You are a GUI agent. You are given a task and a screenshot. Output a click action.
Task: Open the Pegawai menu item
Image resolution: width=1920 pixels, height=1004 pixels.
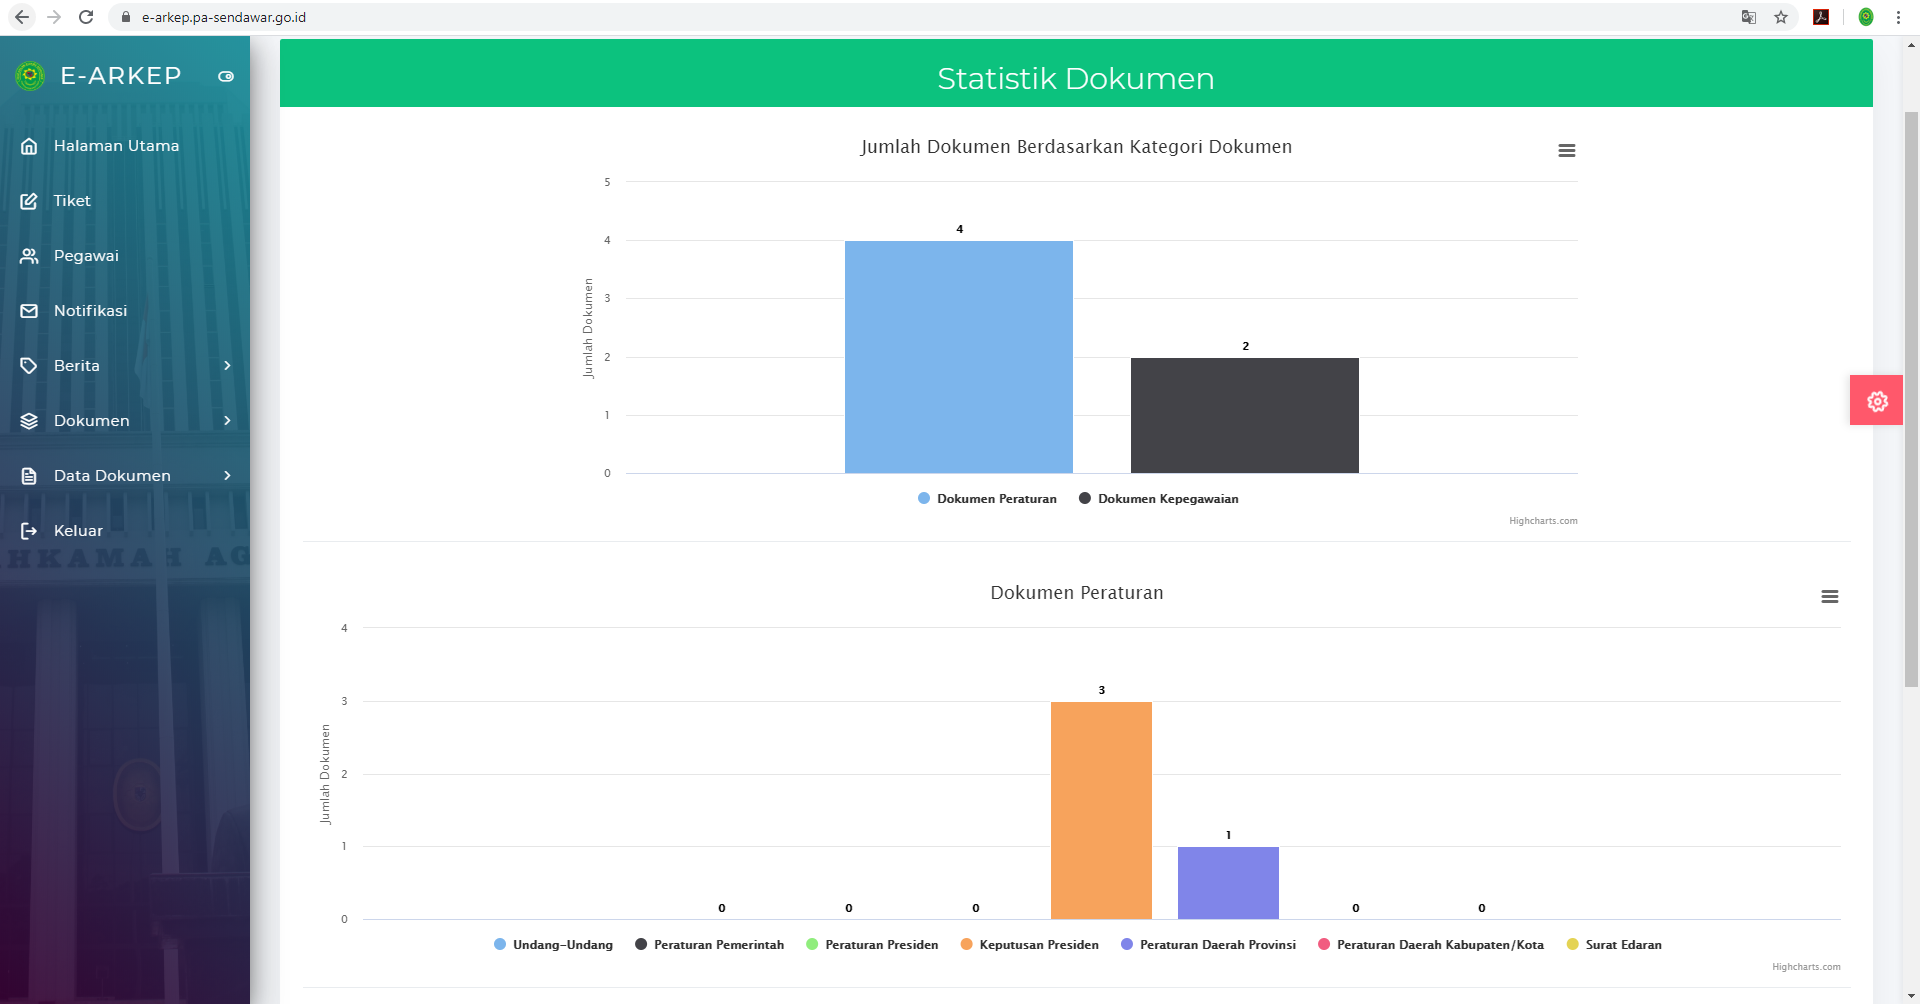(x=86, y=256)
